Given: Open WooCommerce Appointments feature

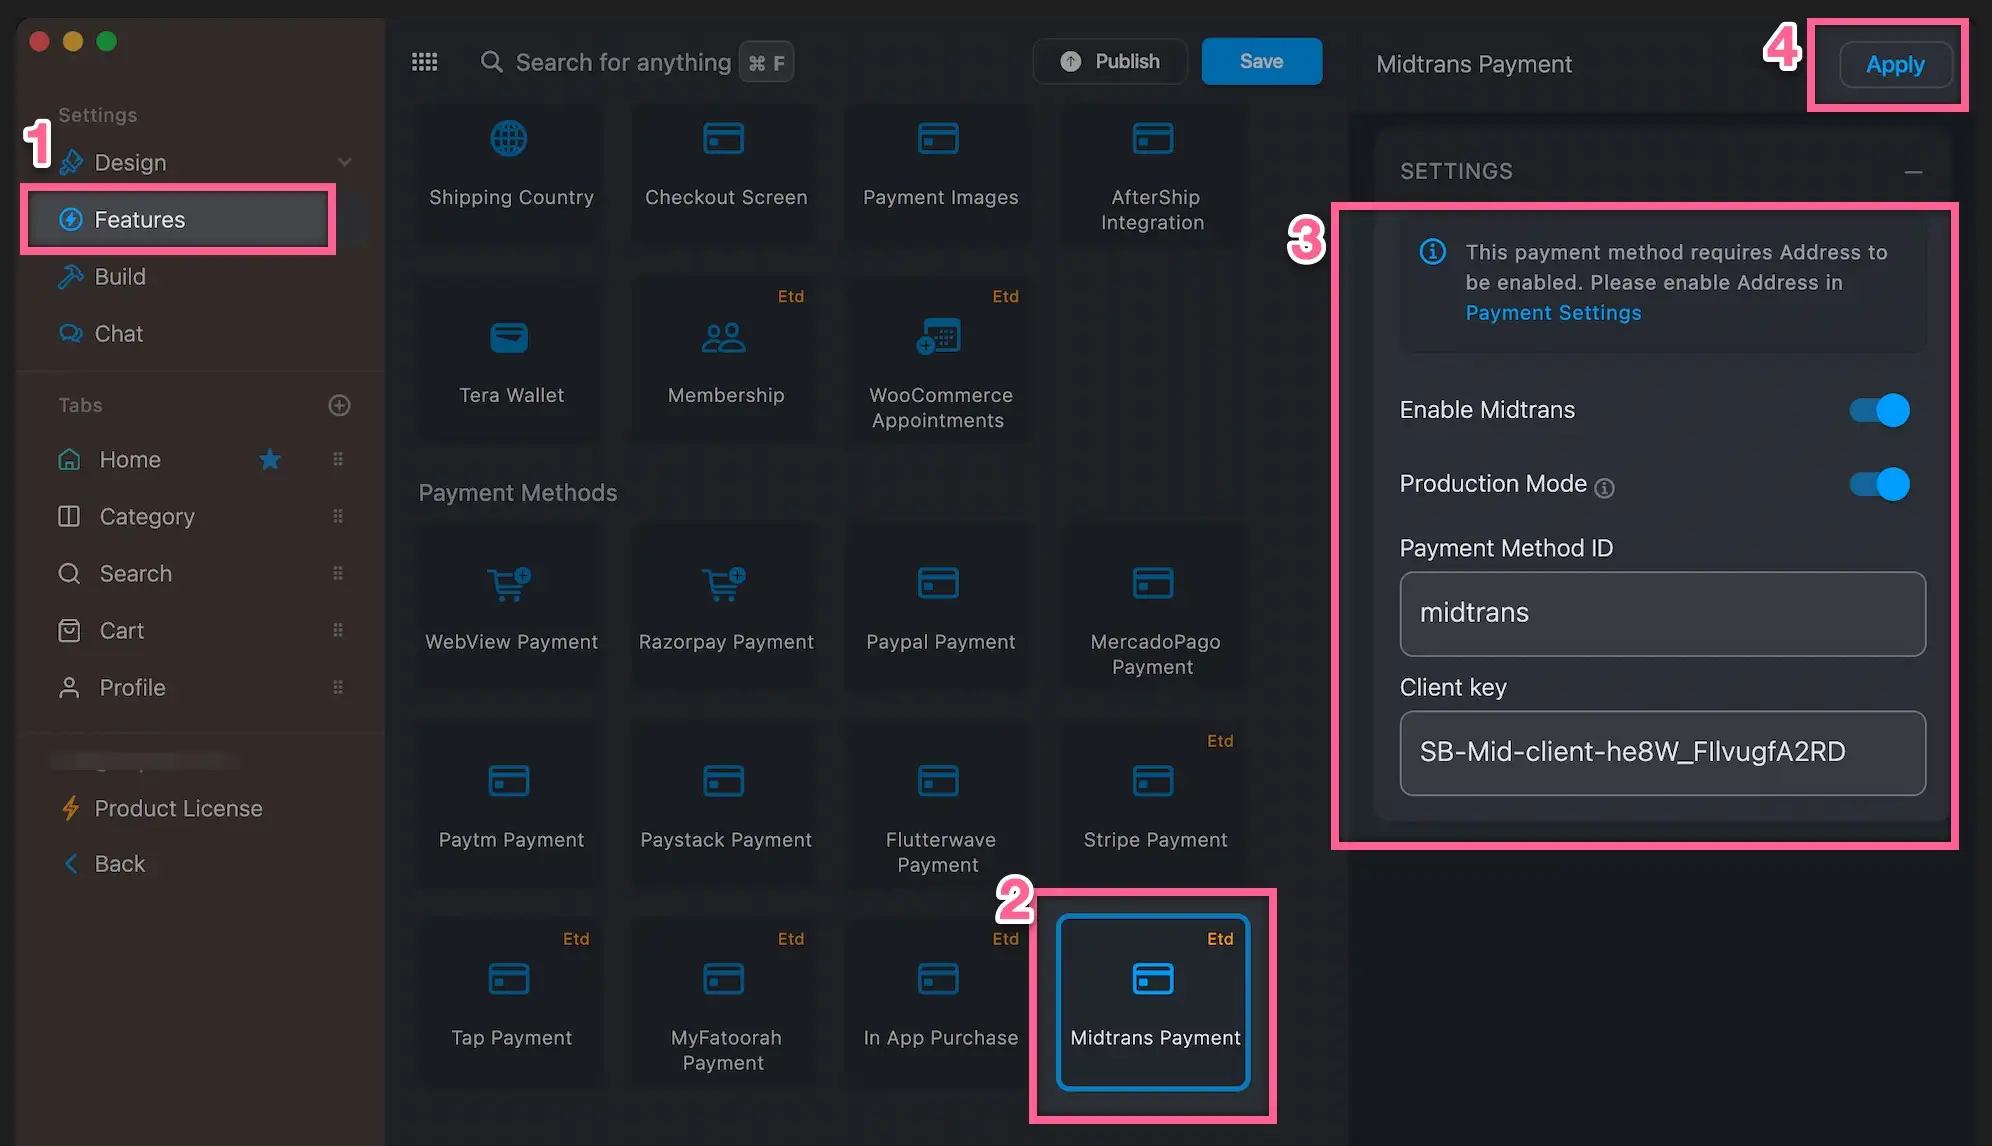Looking at the screenshot, I should tap(940, 358).
